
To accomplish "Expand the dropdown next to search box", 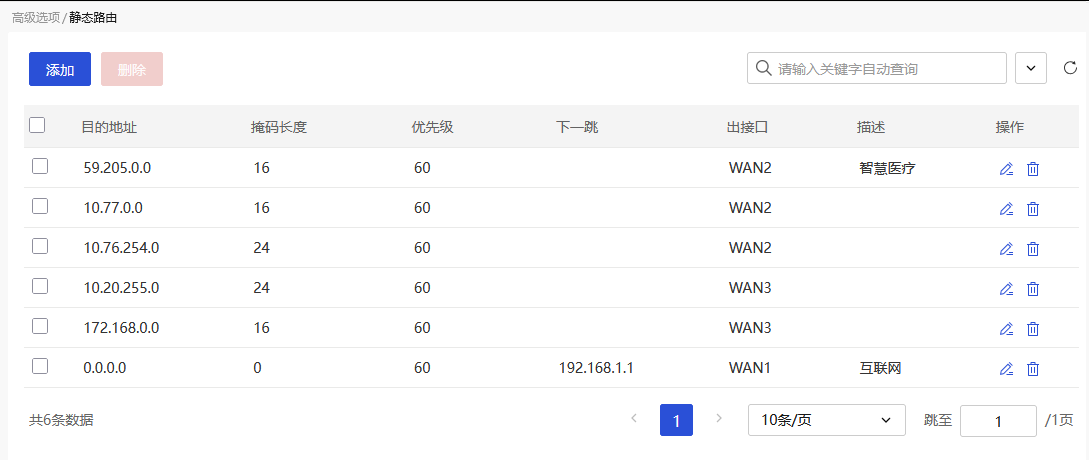I will (1030, 69).
